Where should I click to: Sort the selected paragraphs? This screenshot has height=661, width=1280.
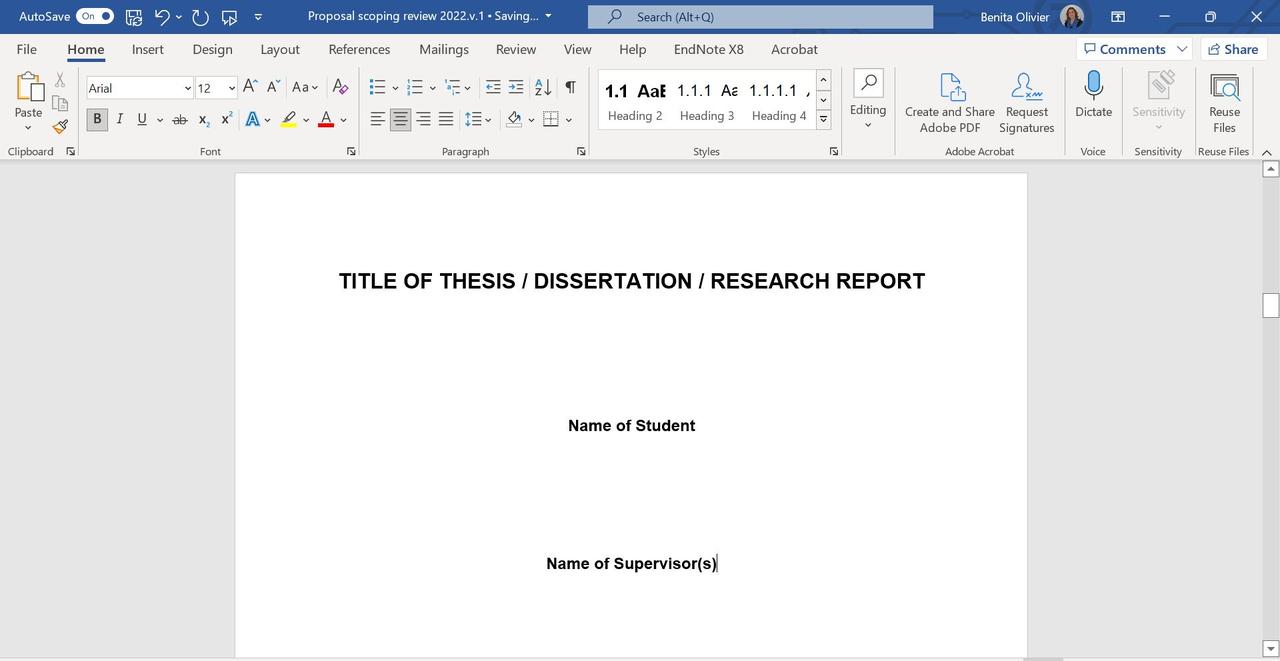541,87
